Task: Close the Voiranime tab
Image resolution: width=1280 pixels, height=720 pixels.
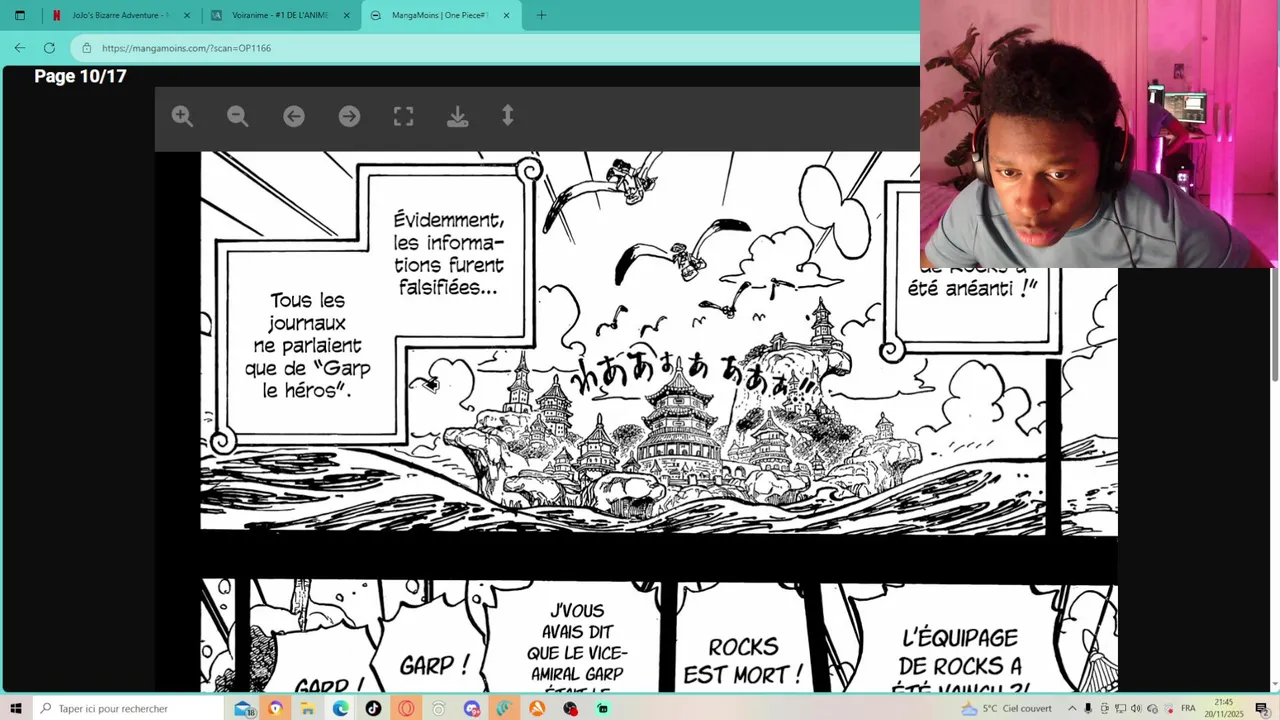Action: tap(347, 15)
